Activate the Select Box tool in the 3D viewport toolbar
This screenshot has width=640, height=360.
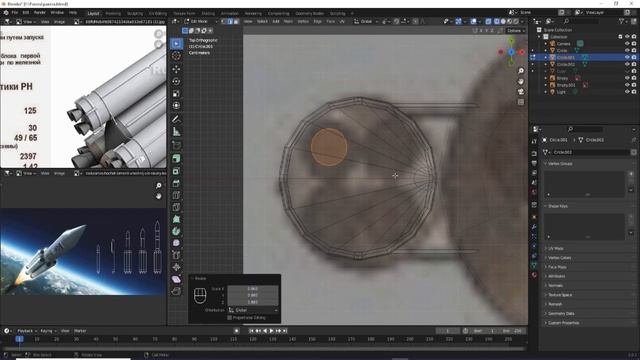pos(176,43)
